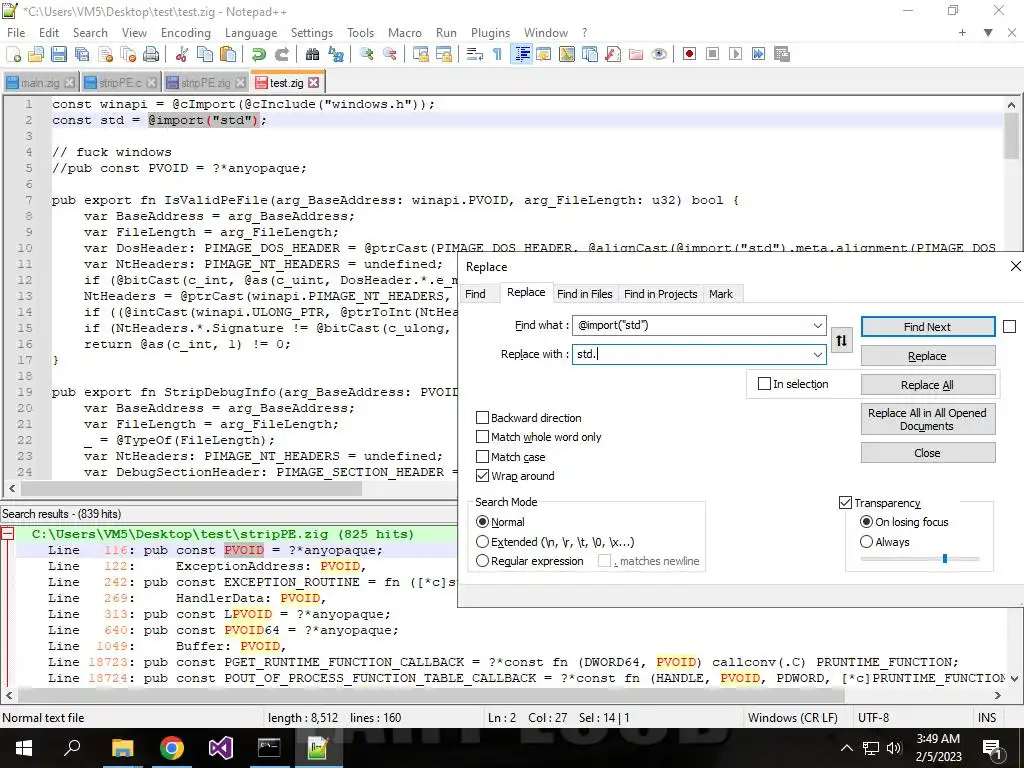The height and width of the screenshot is (768, 1024).
Task: Collapse the stripPE.zig search results group
Action: (x=7, y=534)
